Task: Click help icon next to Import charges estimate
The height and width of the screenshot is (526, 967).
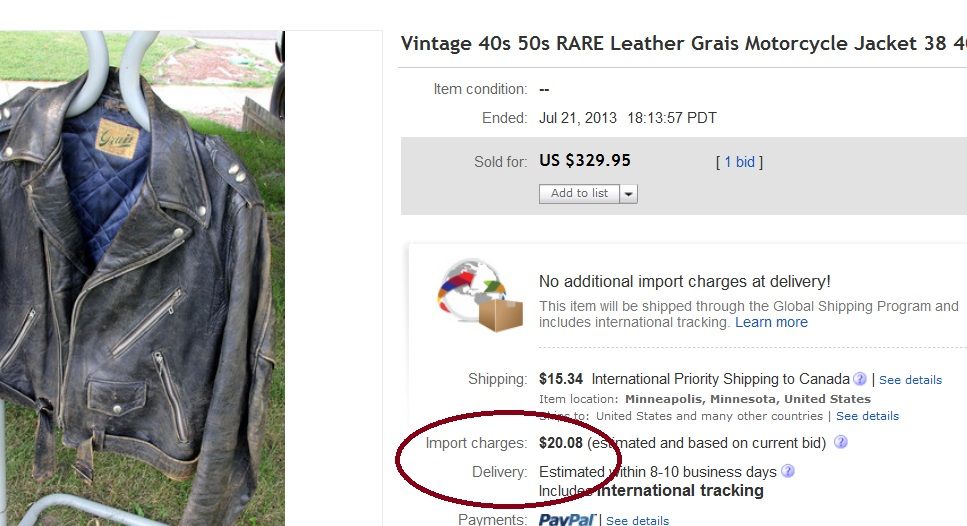Action: pyautogui.click(x=841, y=442)
